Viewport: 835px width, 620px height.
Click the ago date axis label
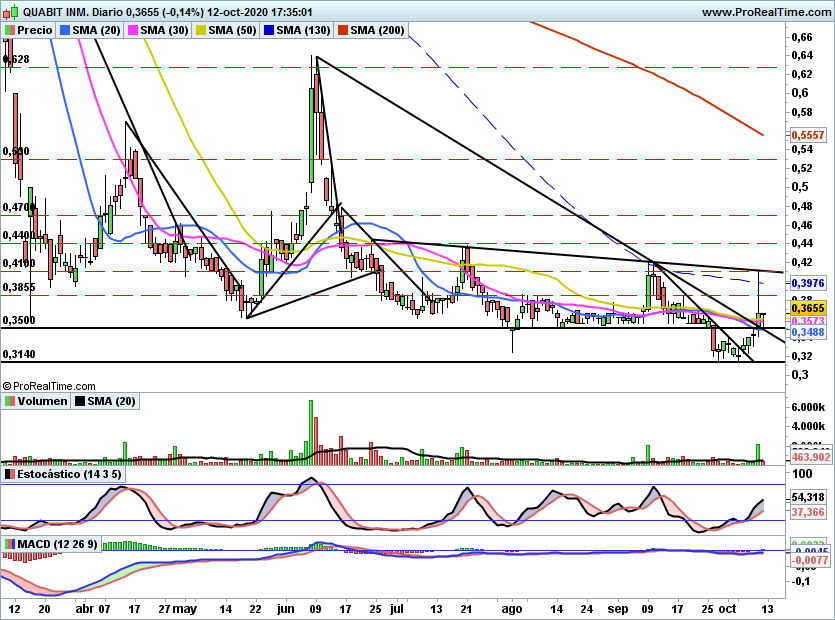click(x=512, y=609)
